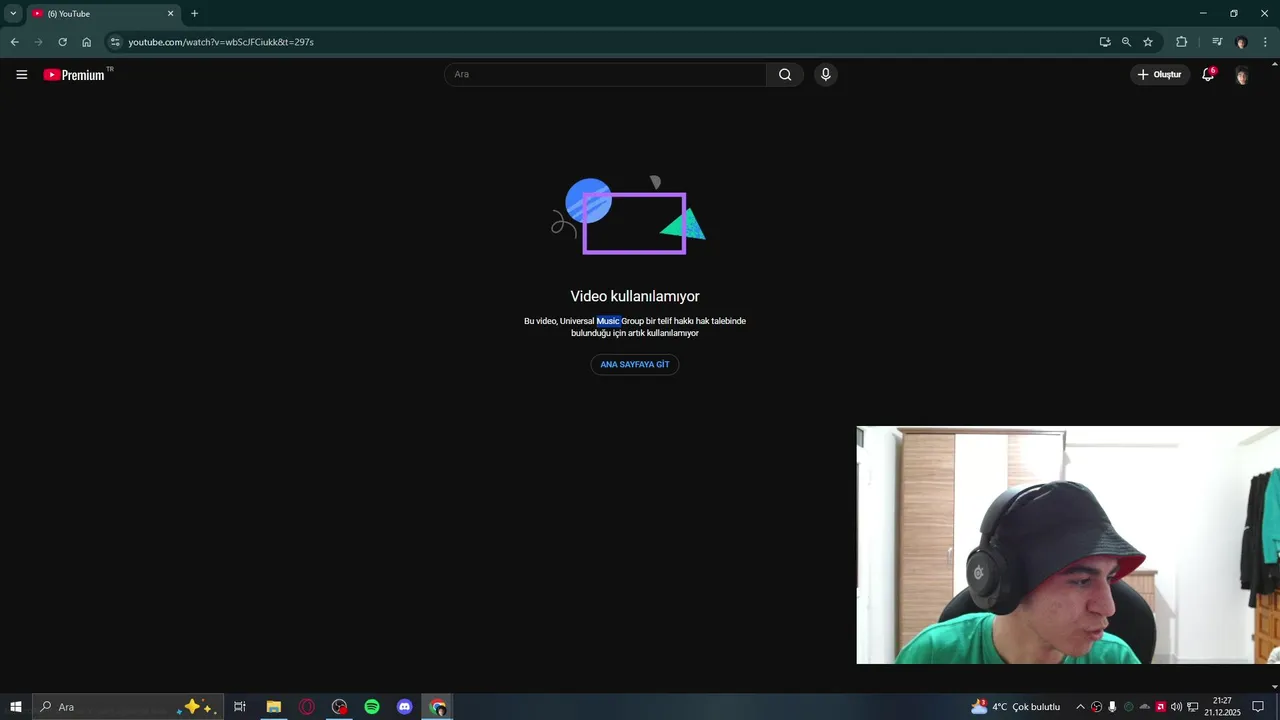This screenshot has width=1280, height=720.
Task: Click the highlighted word 'Music'
Action: pyautogui.click(x=608, y=321)
